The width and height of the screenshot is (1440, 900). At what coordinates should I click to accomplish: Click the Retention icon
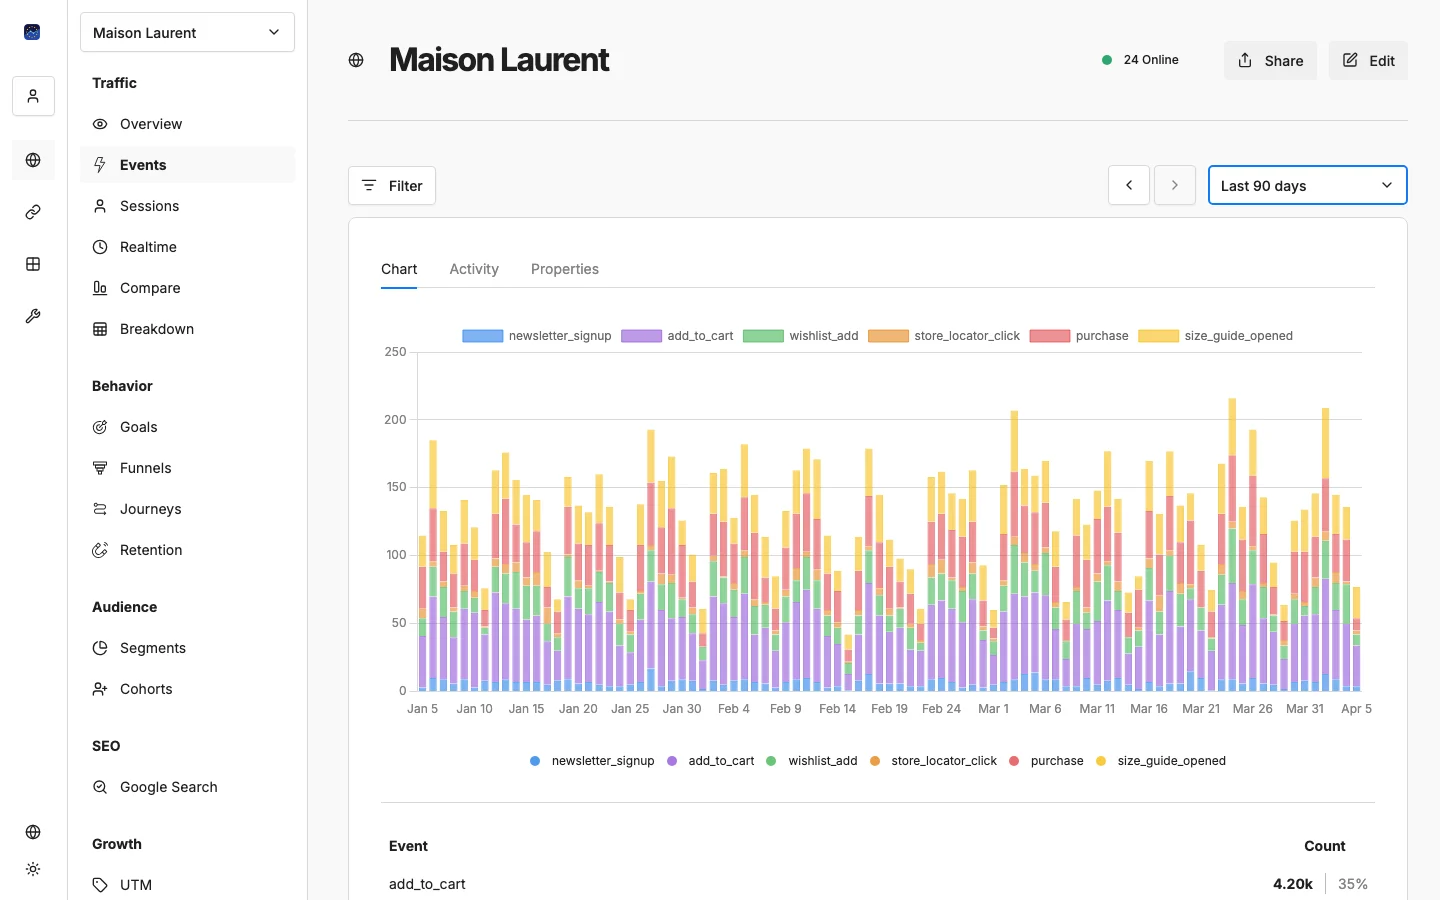pyautogui.click(x=100, y=550)
